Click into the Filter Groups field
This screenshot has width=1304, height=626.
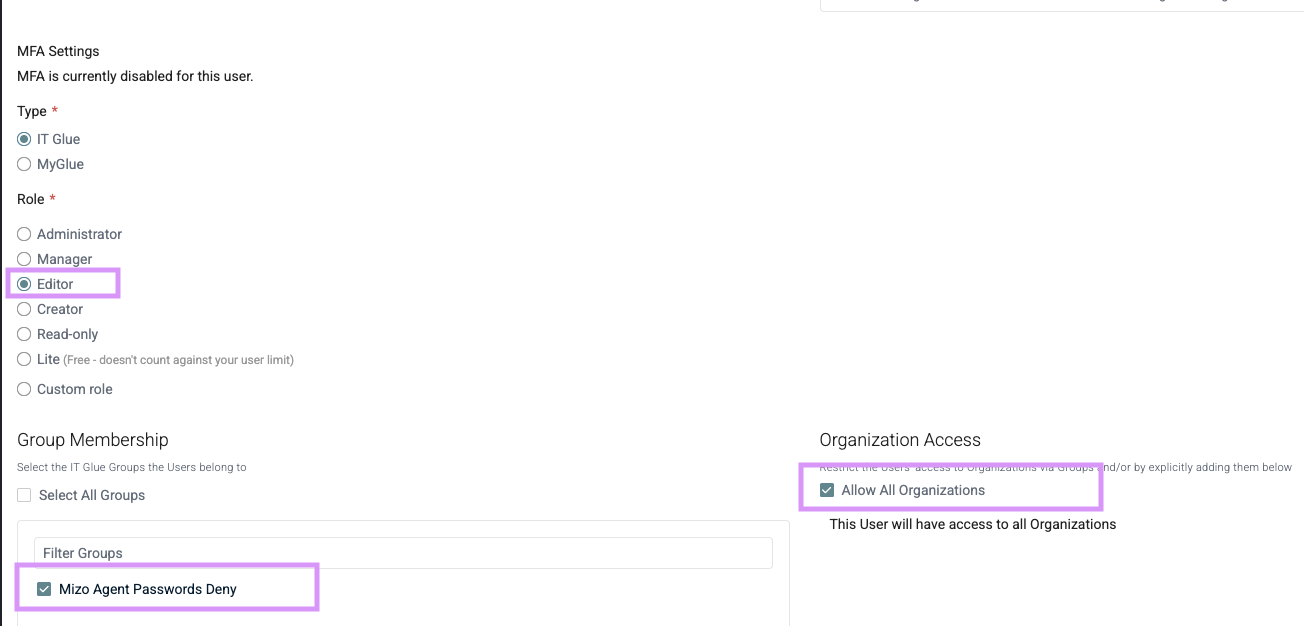point(403,553)
